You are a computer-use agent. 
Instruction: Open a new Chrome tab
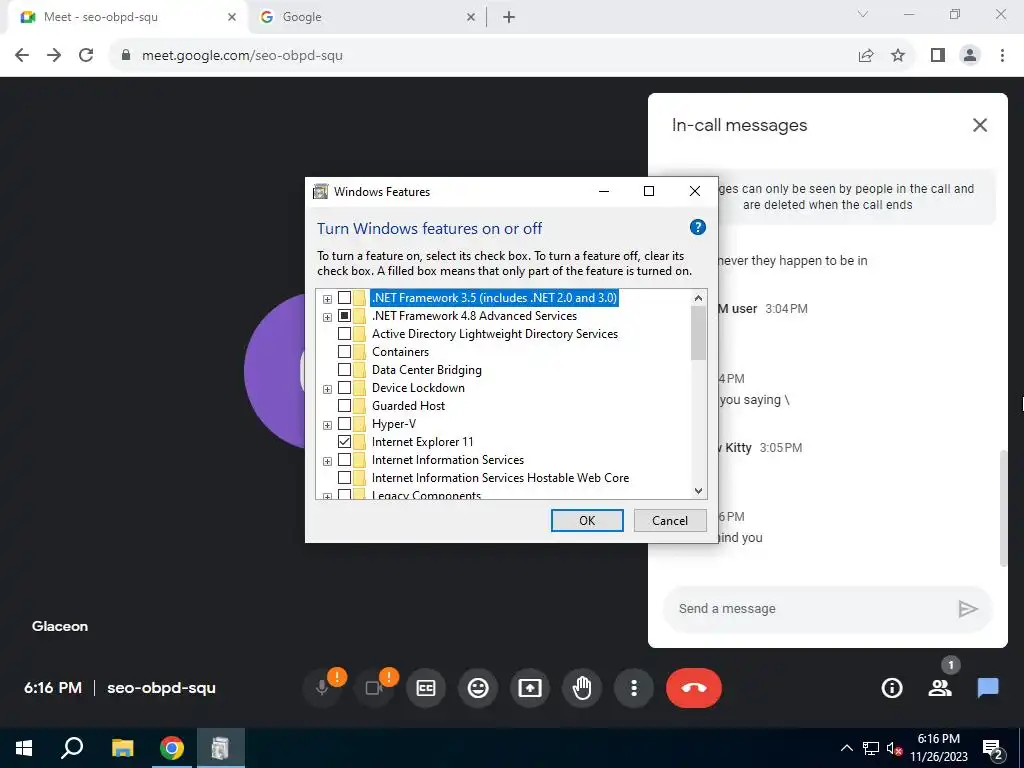point(509,17)
